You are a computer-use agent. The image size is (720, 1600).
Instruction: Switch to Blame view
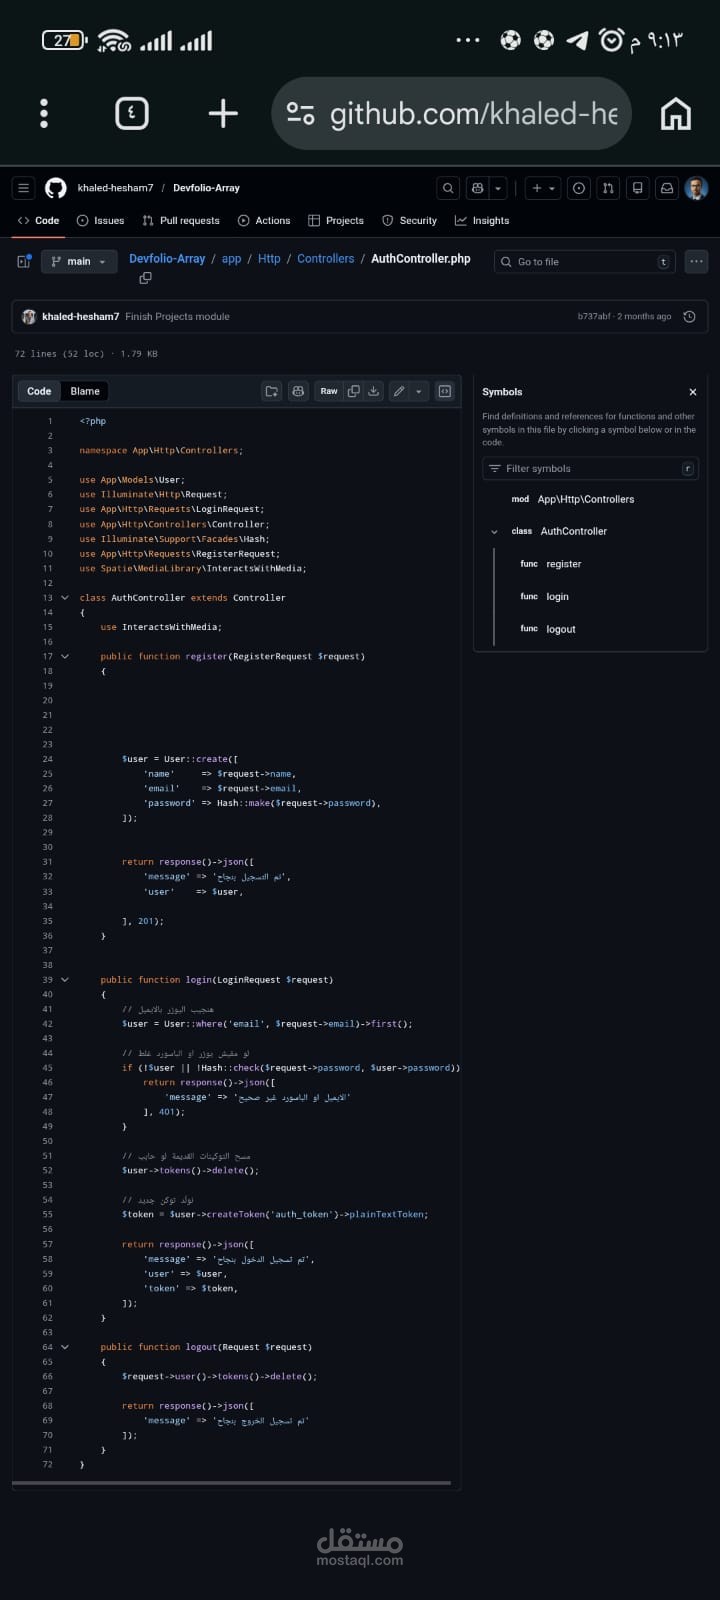tap(85, 391)
